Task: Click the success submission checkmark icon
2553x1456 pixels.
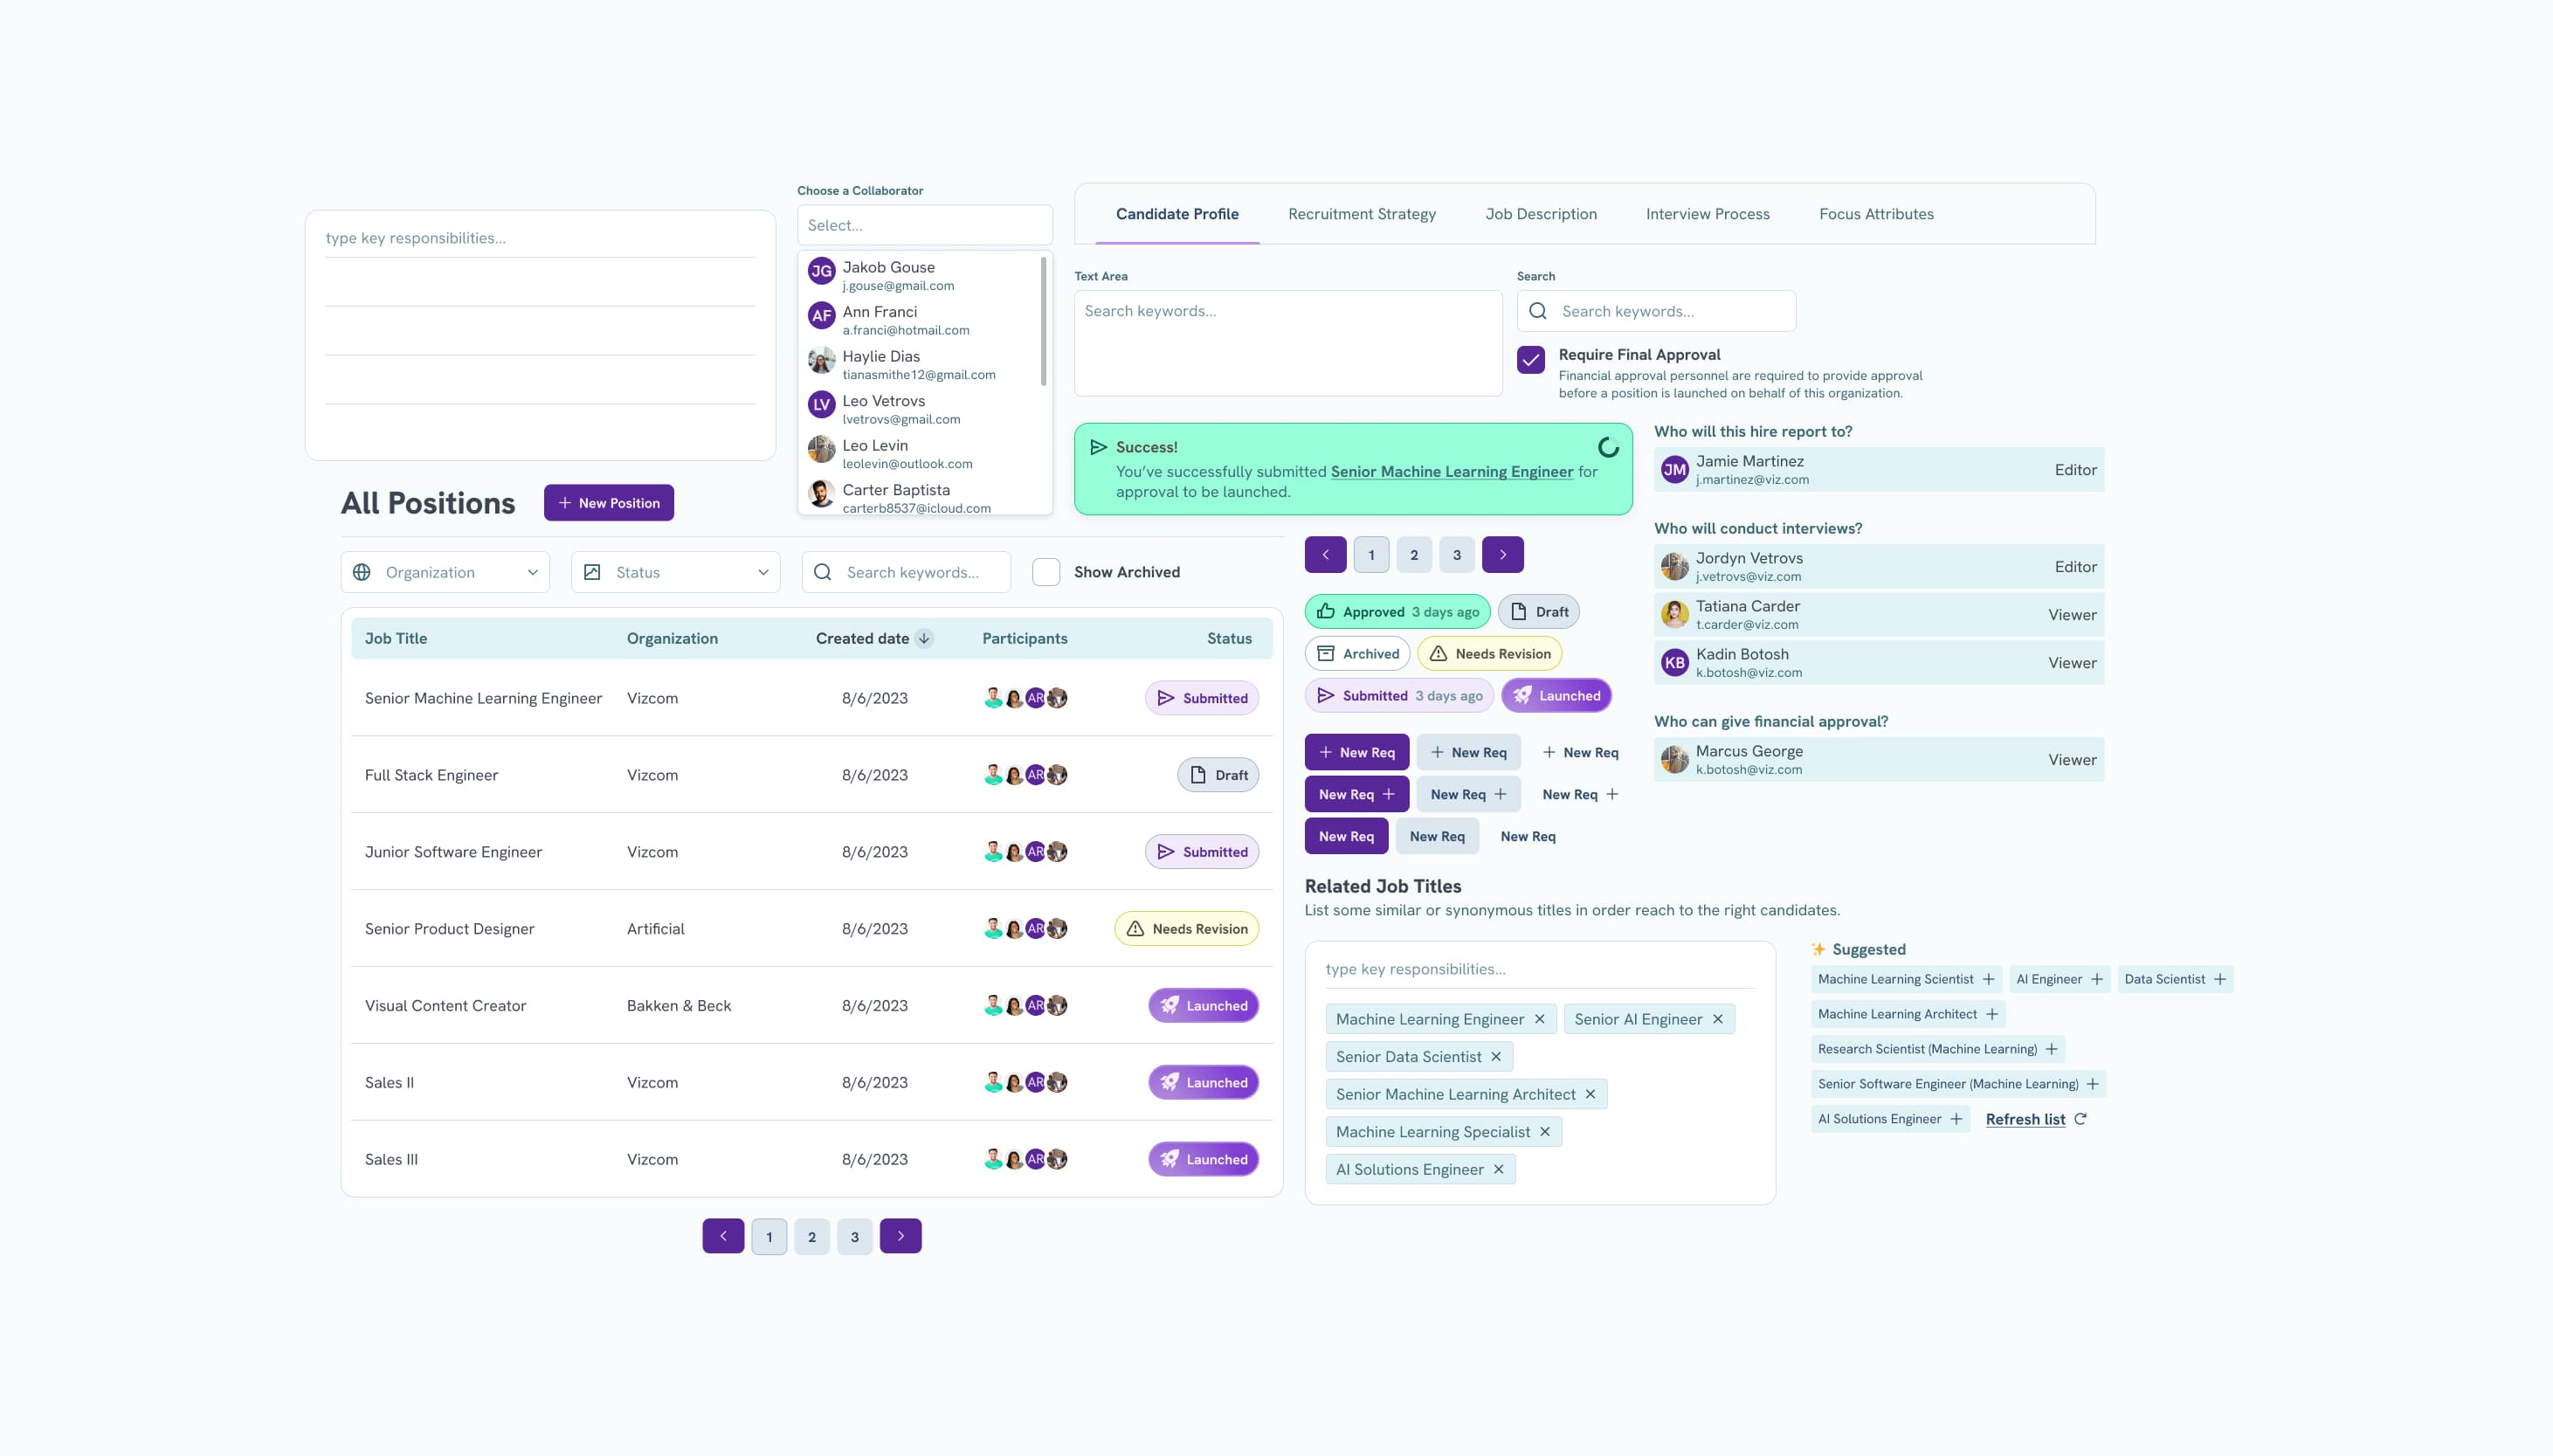Action: [1098, 445]
